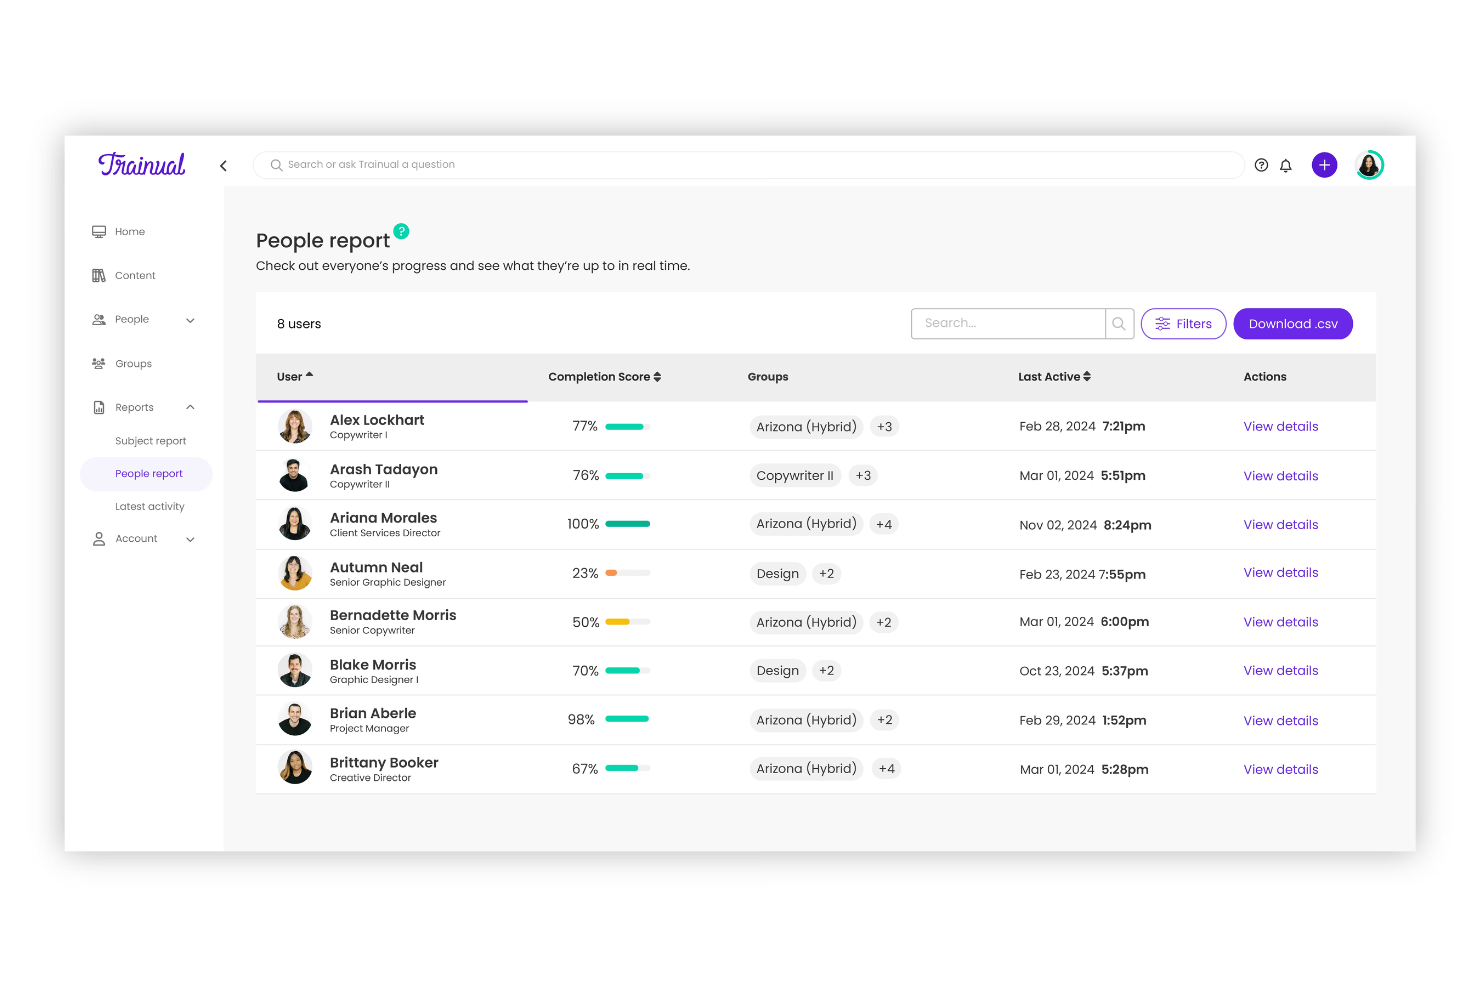The width and height of the screenshot is (1480, 987).
Task: View details for Ariana Morales
Action: 1281,524
